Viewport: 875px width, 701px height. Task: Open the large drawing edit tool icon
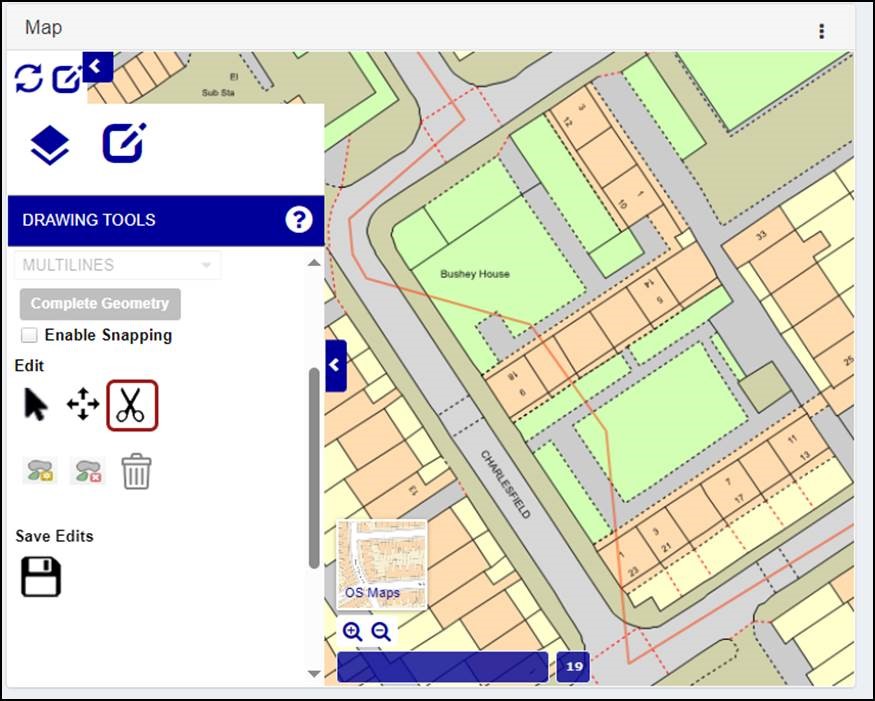click(x=124, y=143)
